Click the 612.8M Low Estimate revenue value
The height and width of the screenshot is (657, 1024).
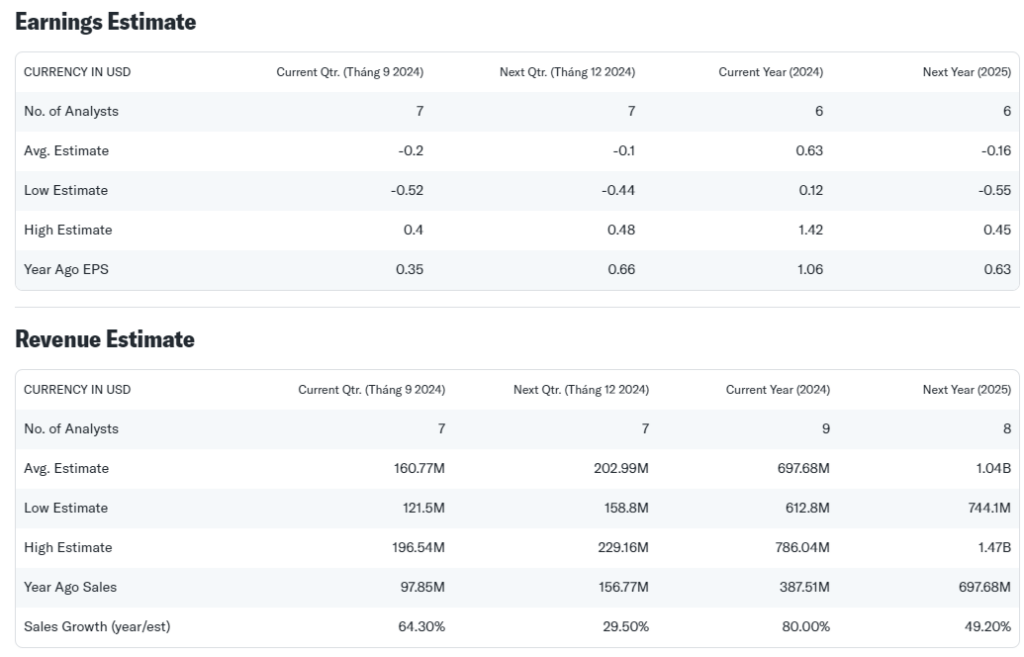tap(807, 508)
